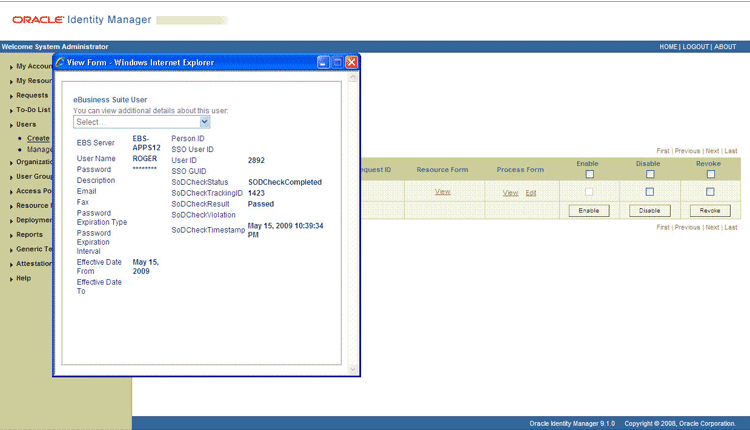Viewport: 750px width, 430px height.
Task: Click the Process Form column header
Action: coord(520,169)
